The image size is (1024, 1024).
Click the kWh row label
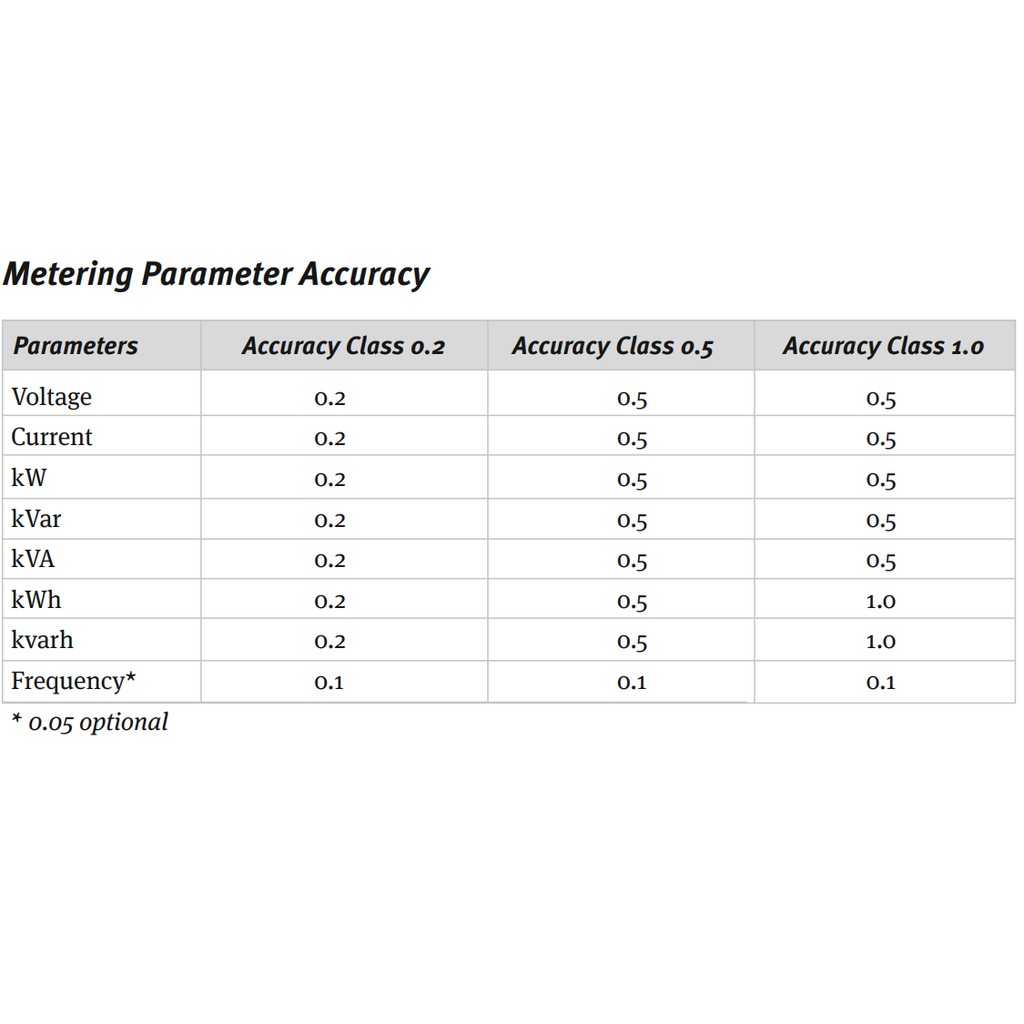37,600
